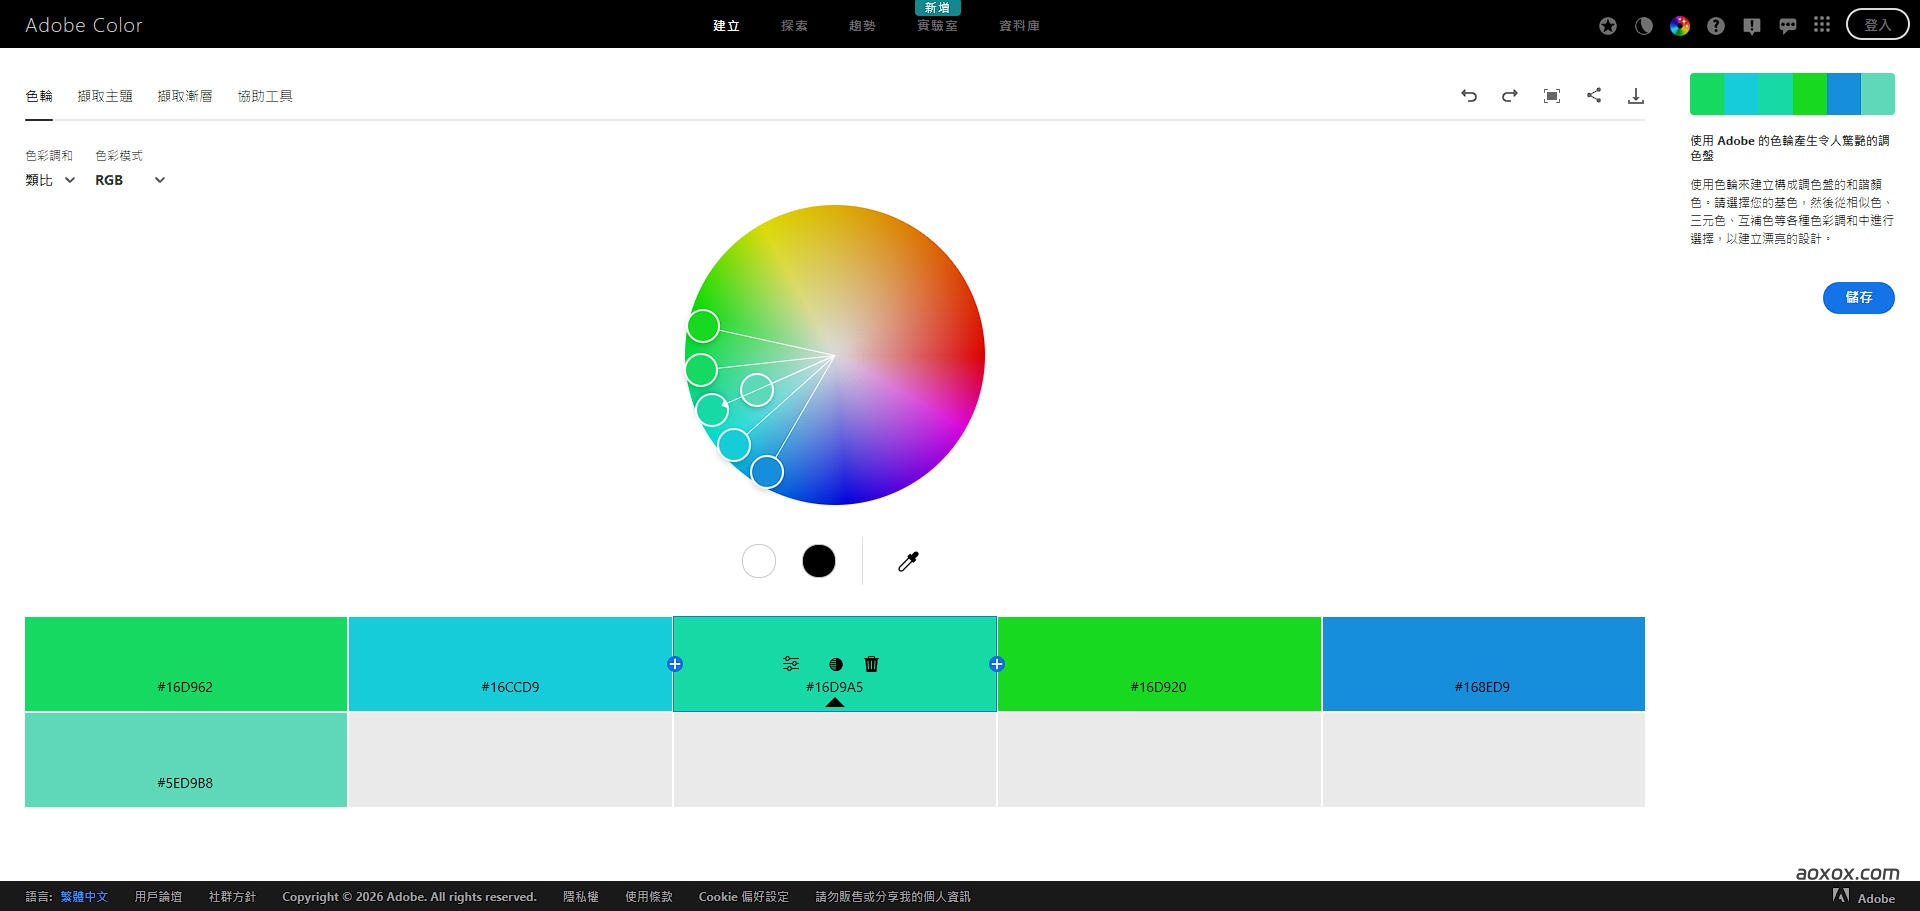This screenshot has width=1920, height=911.
Task: Redo the color adjustment
Action: coord(1510,96)
